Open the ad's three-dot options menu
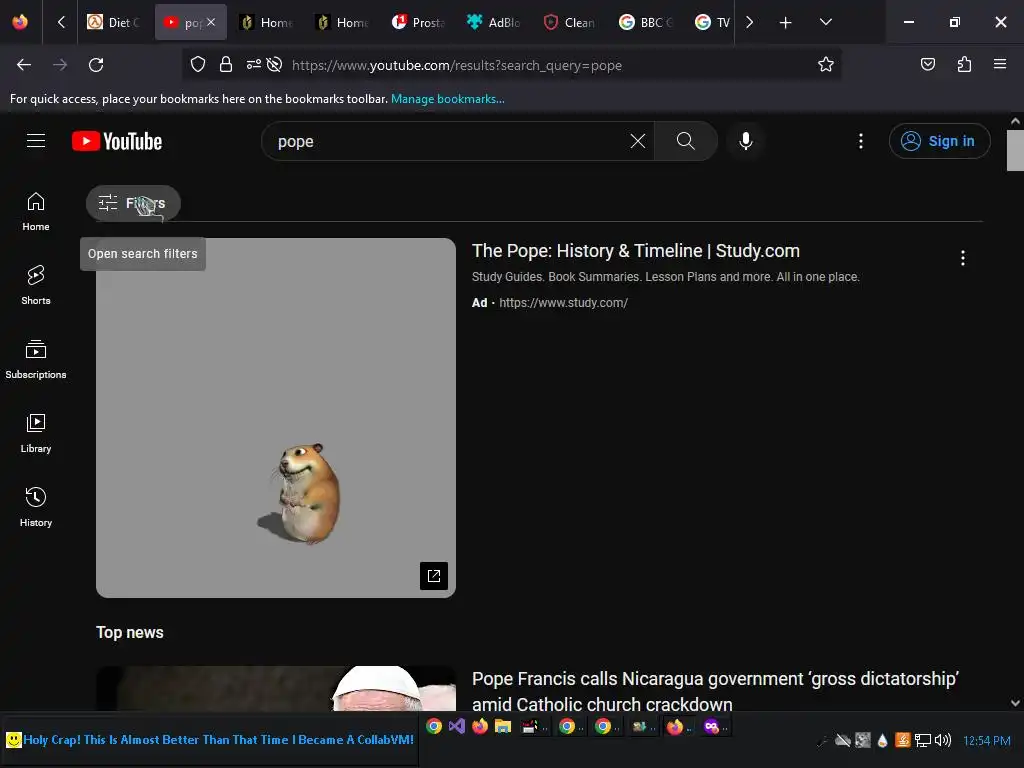 coord(962,258)
